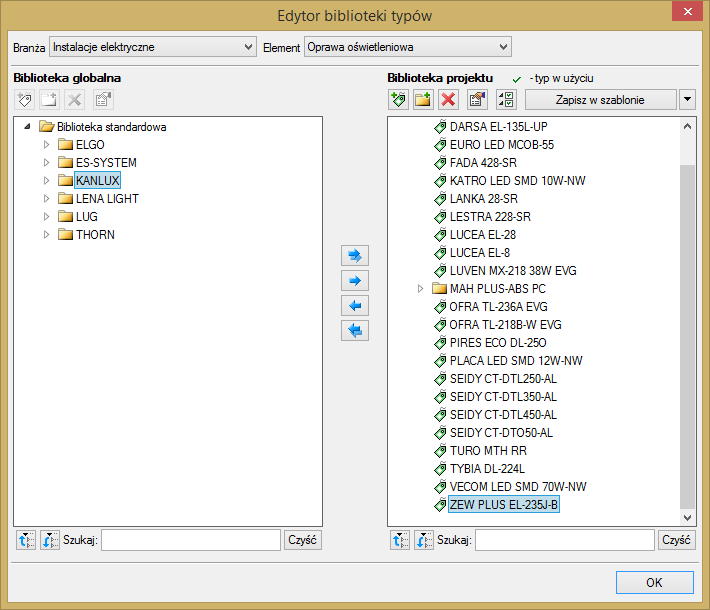Screen dimensions: 710x610
Task: Select SEIDY CT-DTO50-AL
Action: (501, 433)
